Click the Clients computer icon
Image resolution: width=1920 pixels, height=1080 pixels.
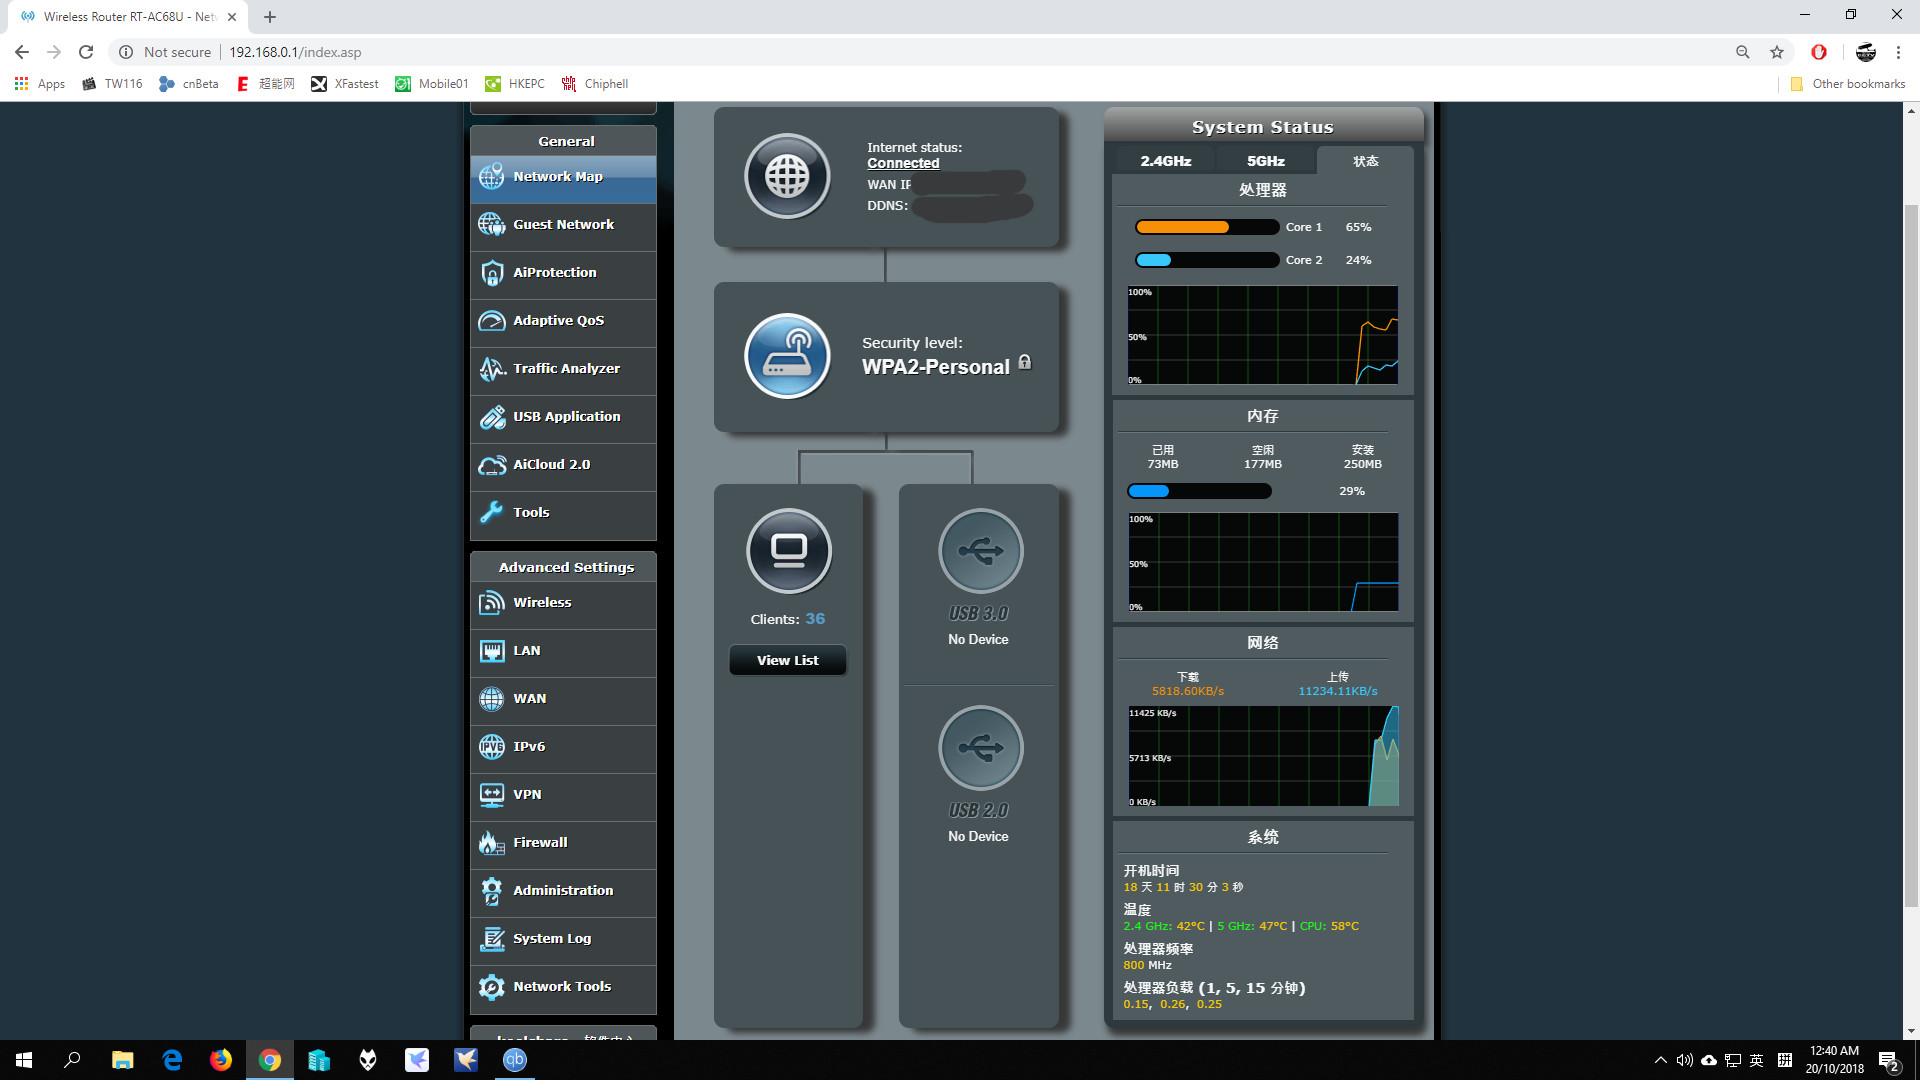[788, 551]
